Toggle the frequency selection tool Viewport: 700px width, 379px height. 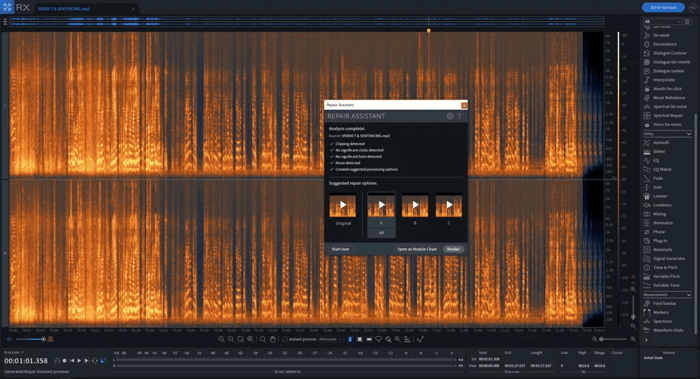tap(369, 339)
